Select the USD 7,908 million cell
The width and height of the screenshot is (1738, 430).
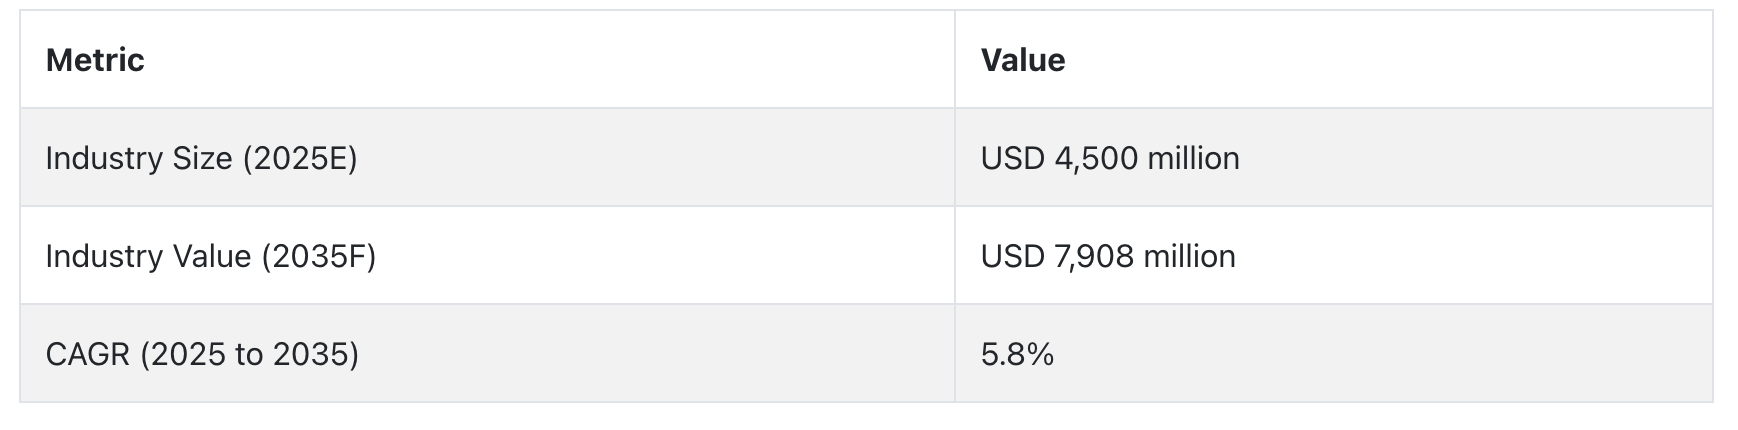(x=1334, y=256)
